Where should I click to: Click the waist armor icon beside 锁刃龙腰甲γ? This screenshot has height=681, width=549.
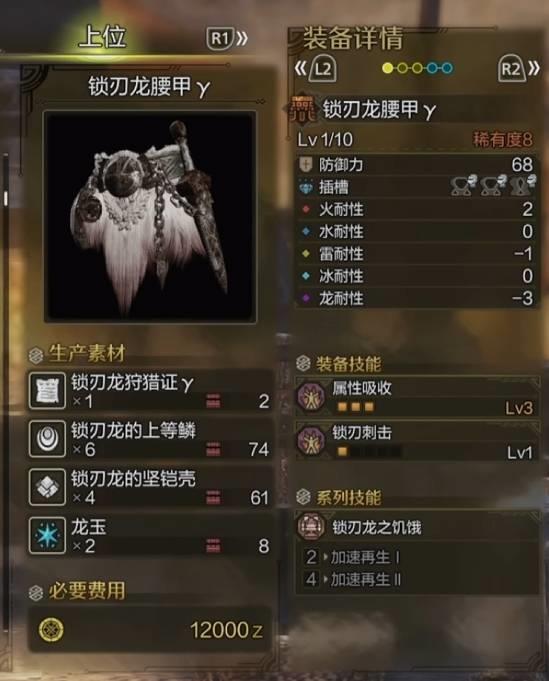tap(303, 109)
